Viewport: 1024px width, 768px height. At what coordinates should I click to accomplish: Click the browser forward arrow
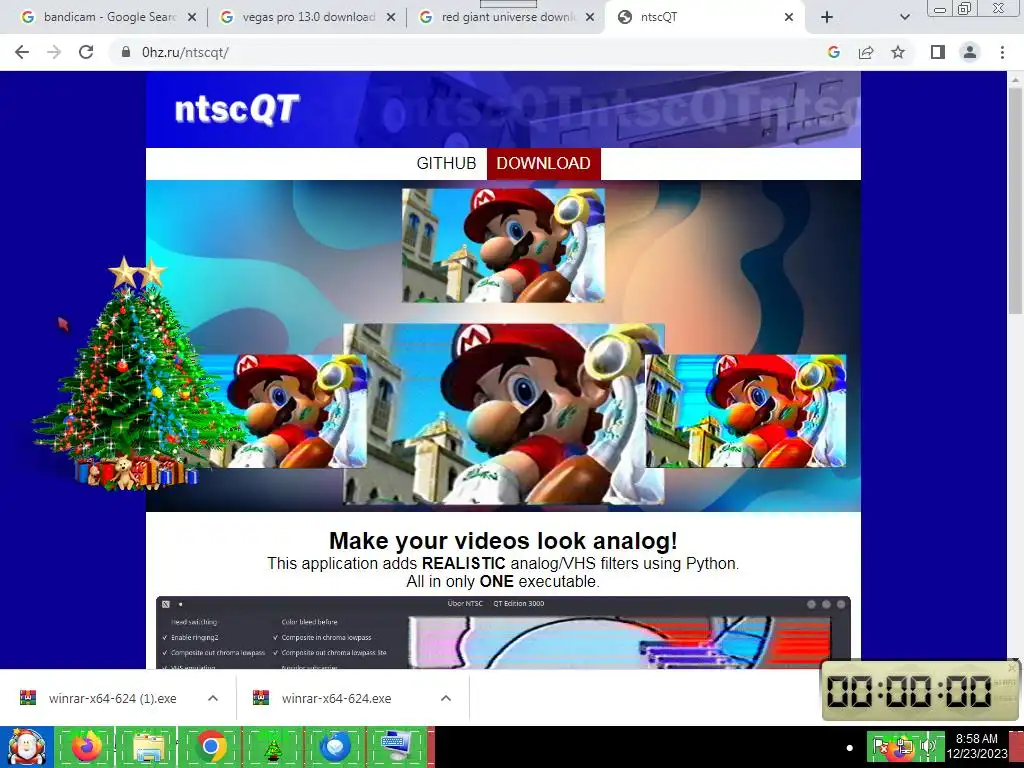tap(54, 52)
